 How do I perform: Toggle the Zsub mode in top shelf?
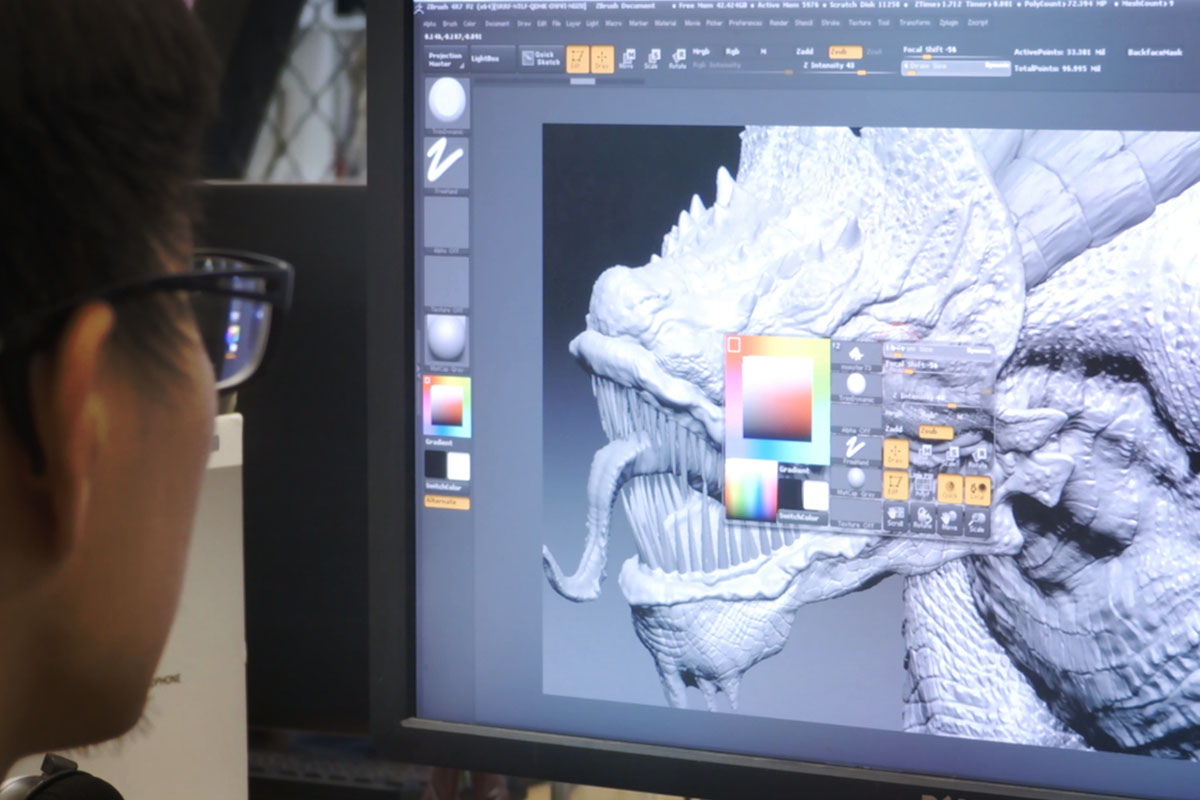tap(845, 52)
